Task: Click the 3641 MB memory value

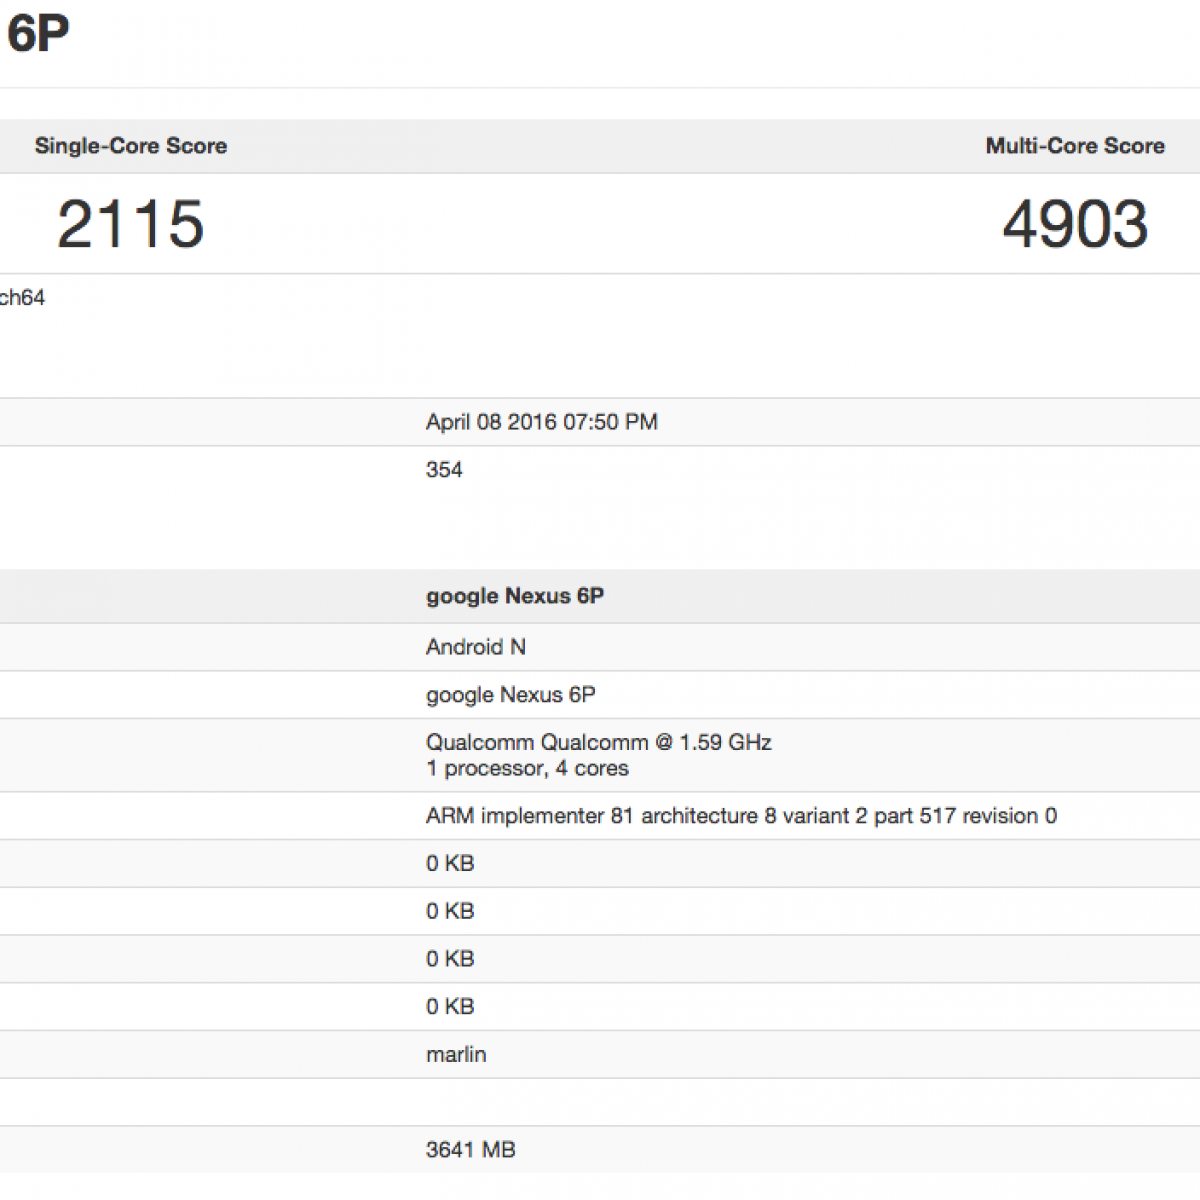Action: pyautogui.click(x=470, y=1150)
